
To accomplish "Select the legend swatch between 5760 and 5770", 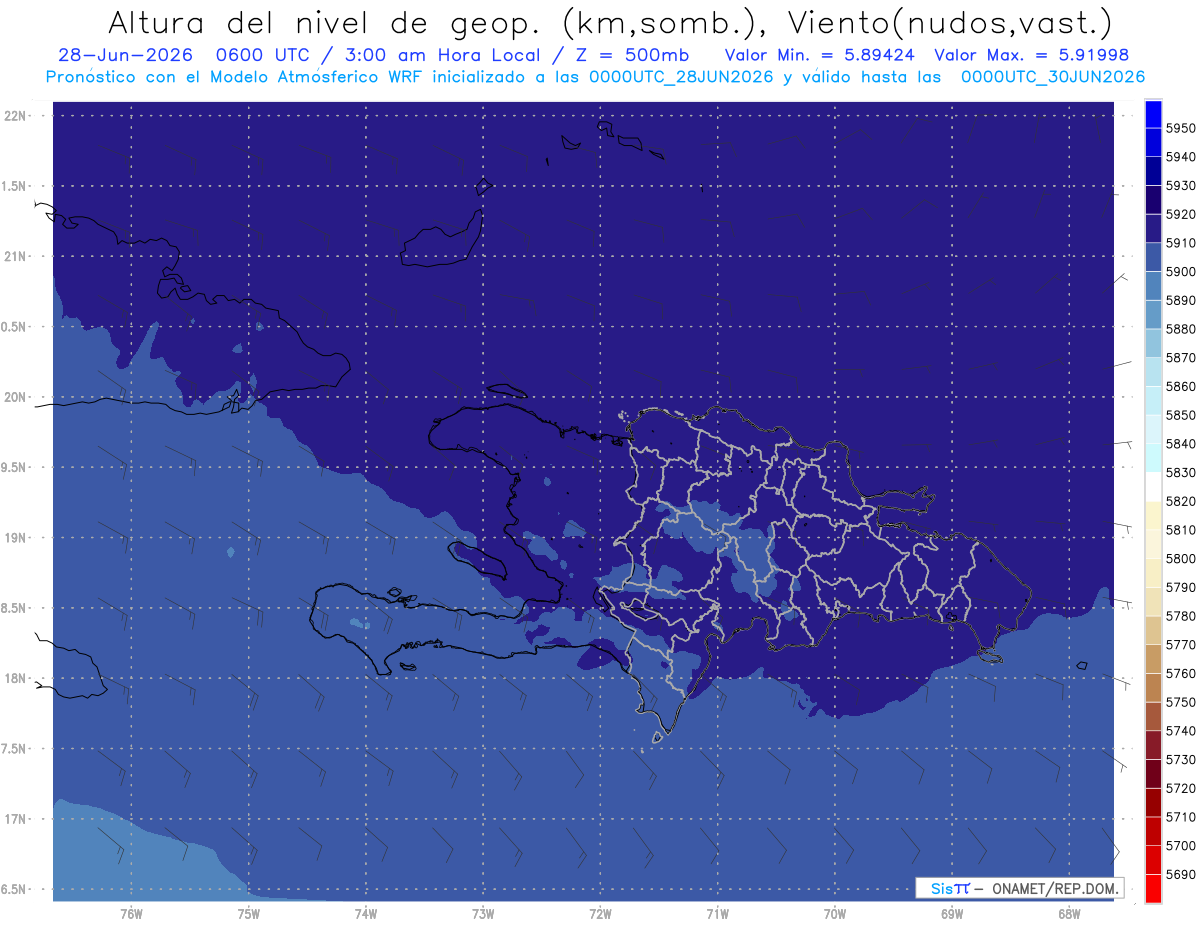I will 1153,659.
